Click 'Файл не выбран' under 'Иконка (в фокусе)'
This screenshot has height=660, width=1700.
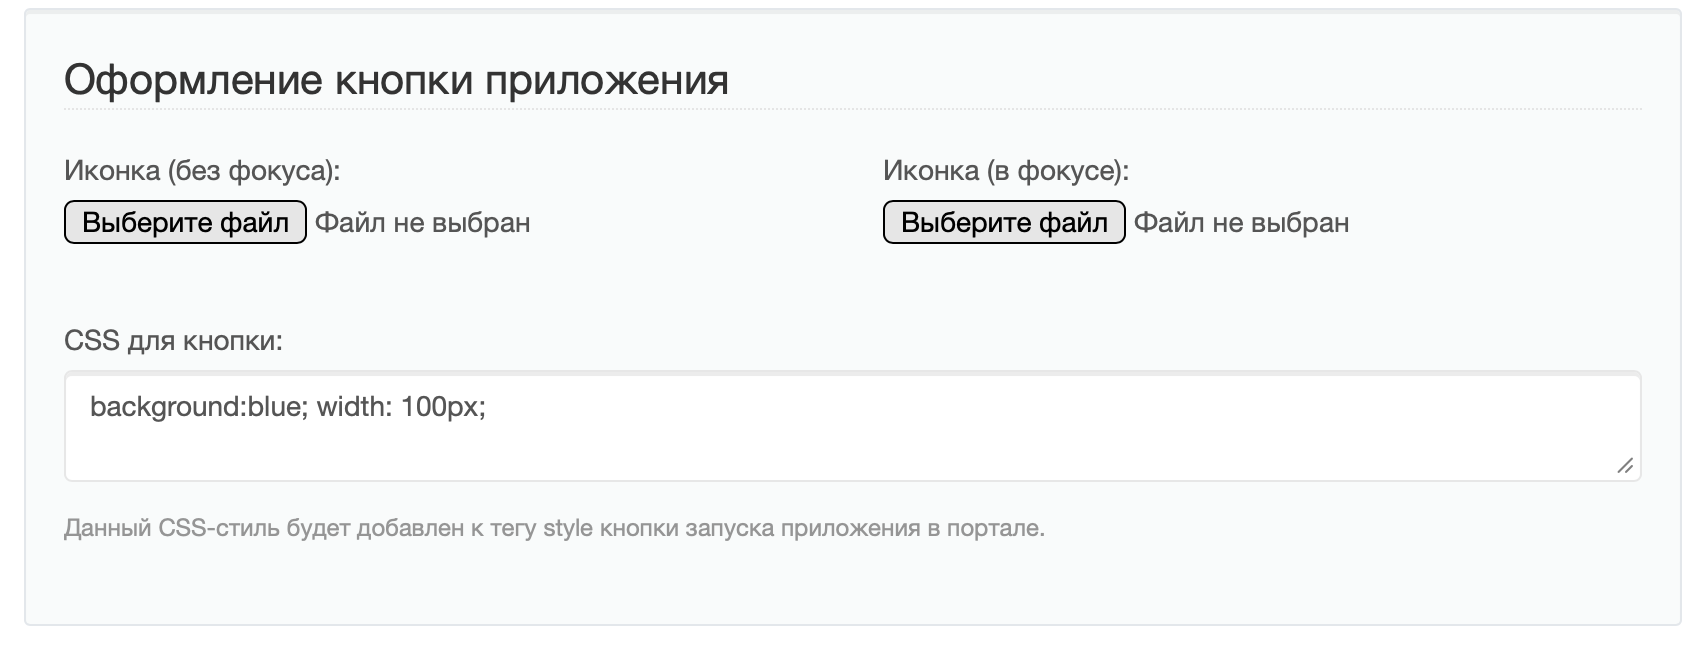point(1241,222)
